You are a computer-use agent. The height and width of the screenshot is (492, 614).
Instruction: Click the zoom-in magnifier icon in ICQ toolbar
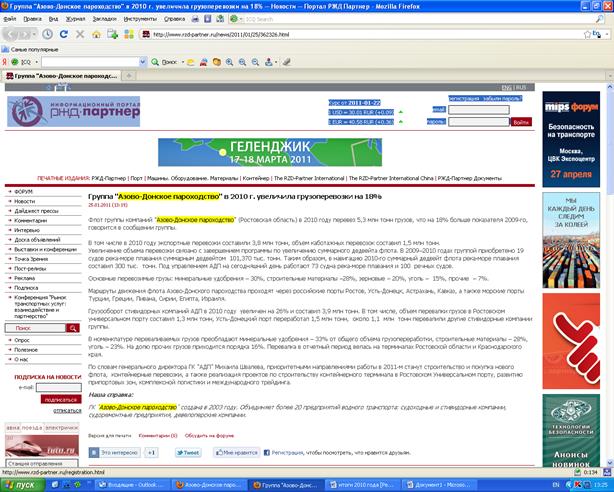tap(229, 62)
